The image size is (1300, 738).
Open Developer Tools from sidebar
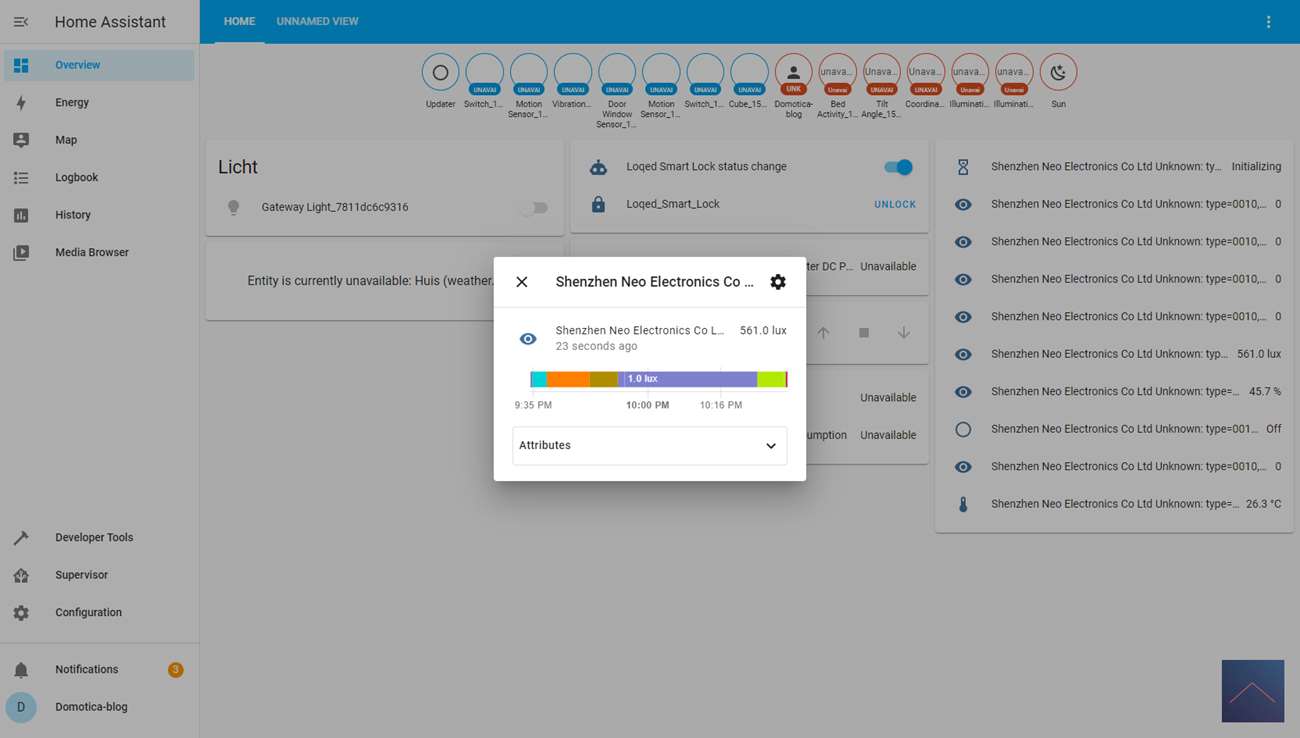(x=94, y=538)
